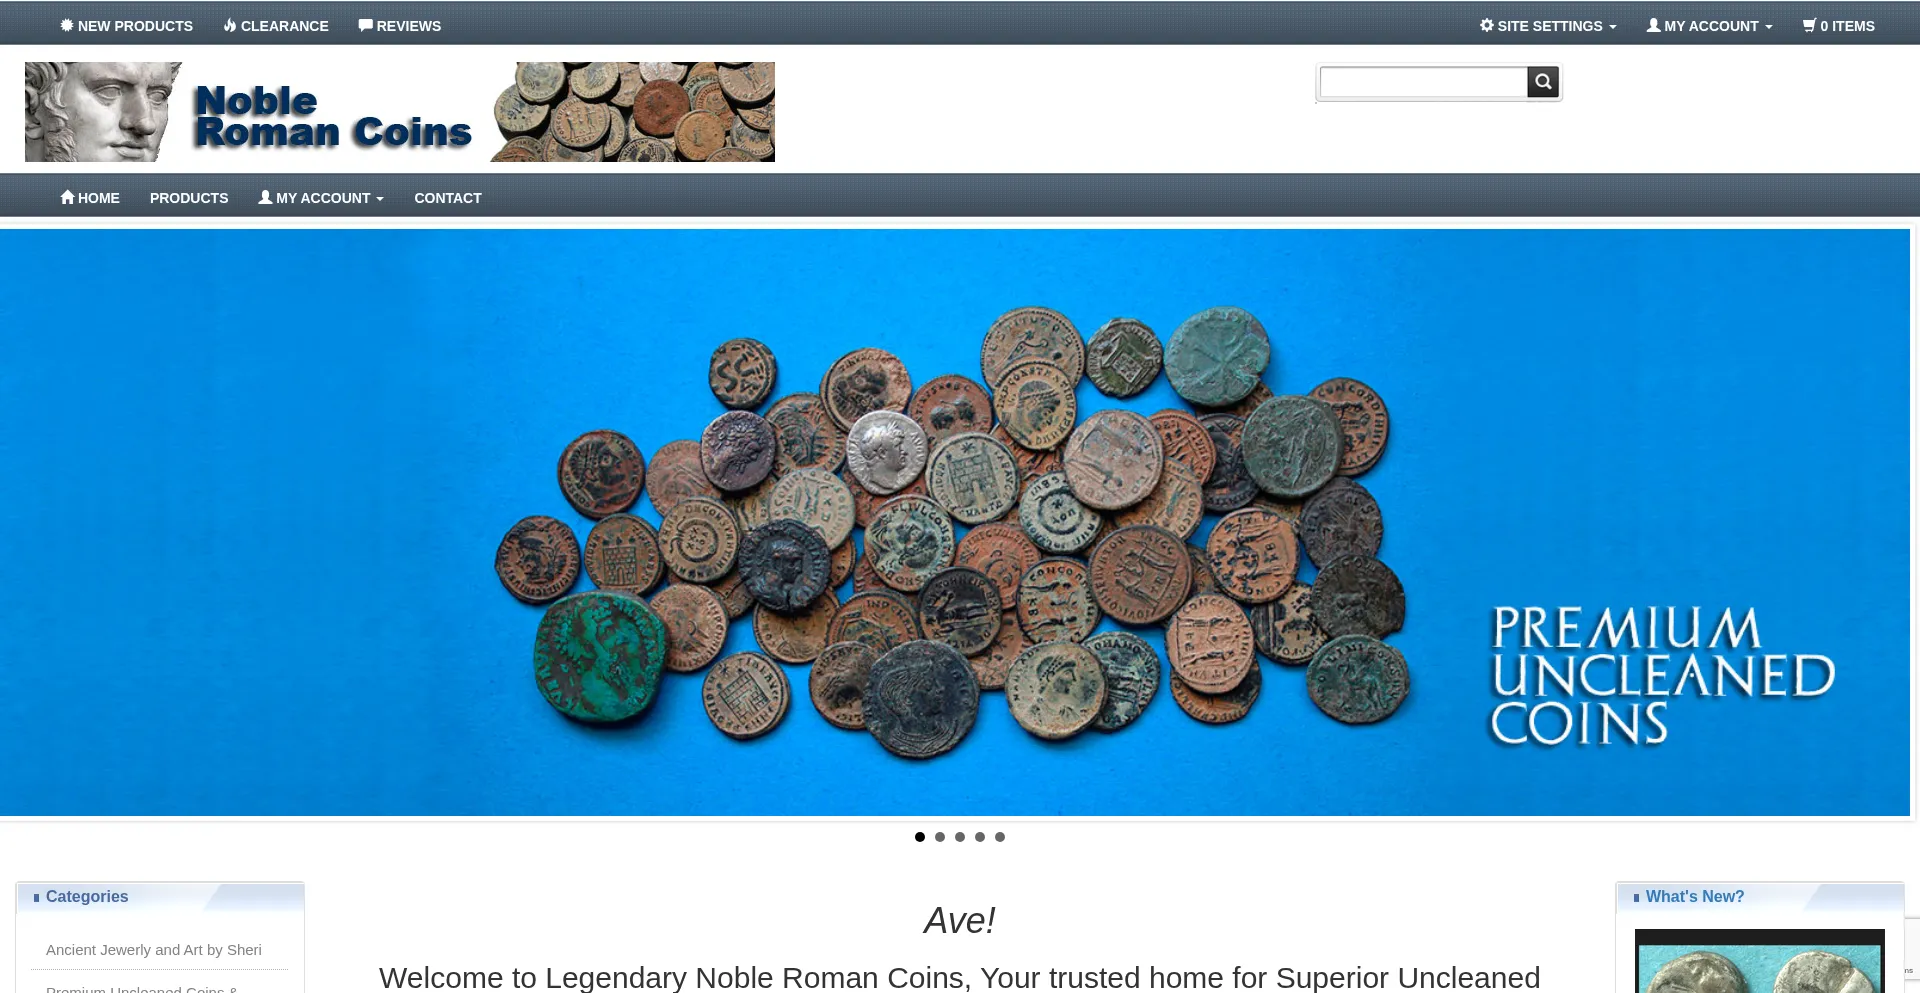Expand My Account dropdown in main navigation

[x=321, y=198]
